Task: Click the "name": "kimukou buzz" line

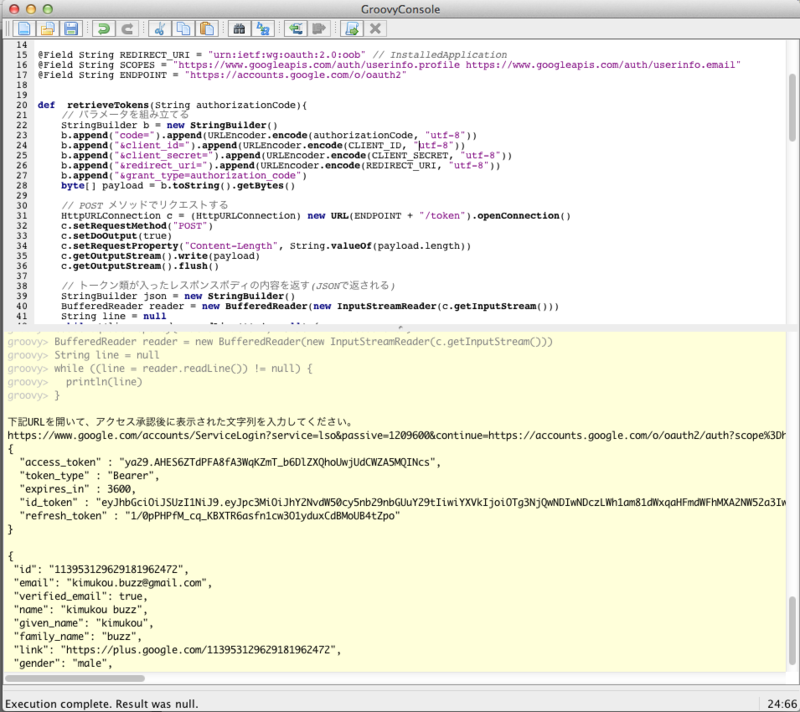Action: click(x=81, y=609)
